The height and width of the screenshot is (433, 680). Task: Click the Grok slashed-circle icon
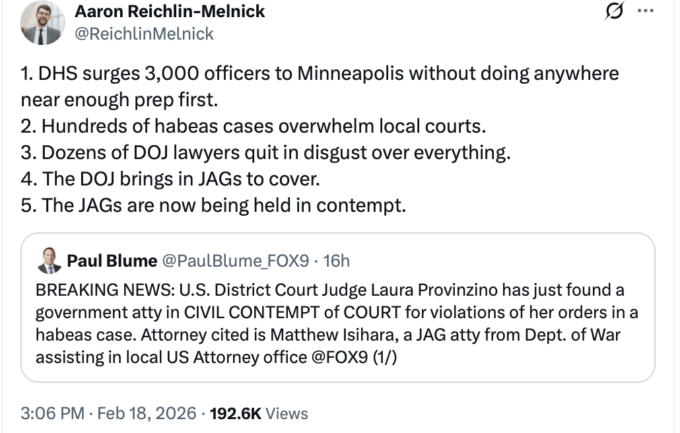click(x=615, y=13)
